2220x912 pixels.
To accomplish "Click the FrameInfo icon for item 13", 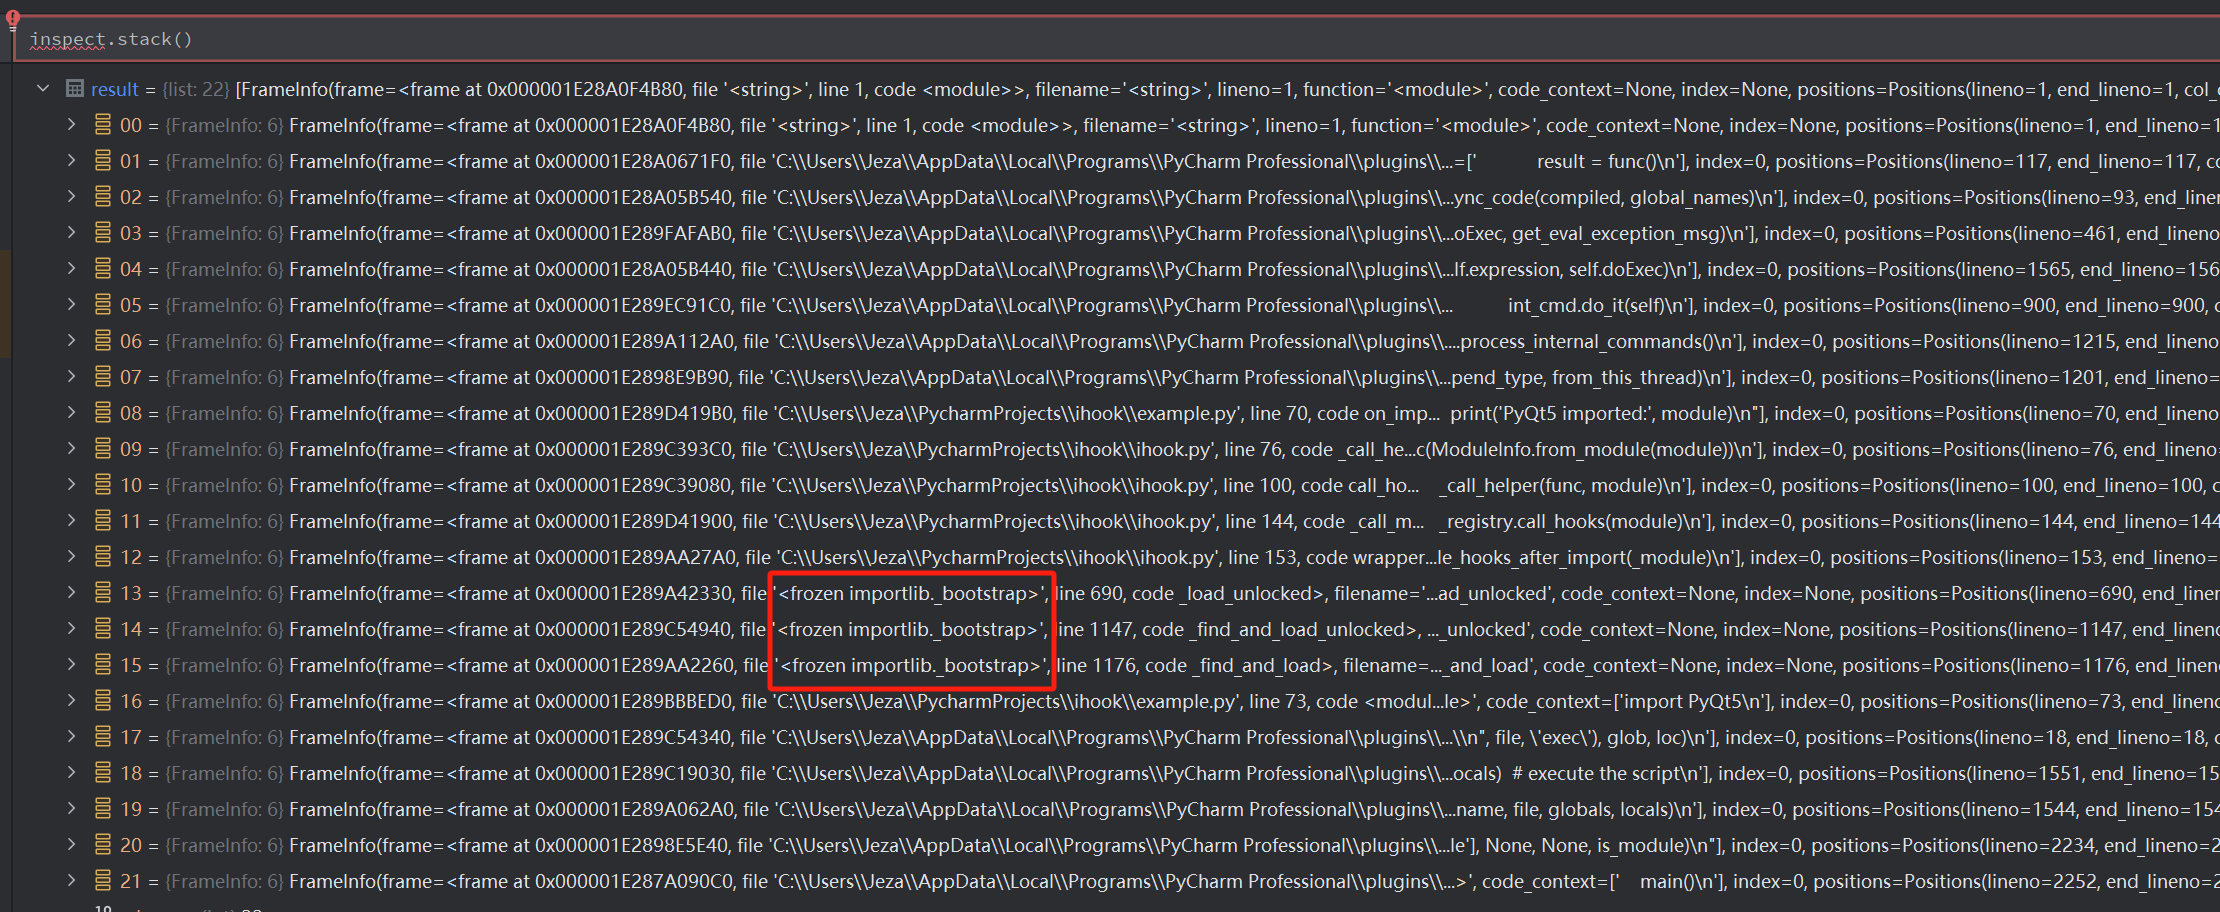I will click(103, 593).
